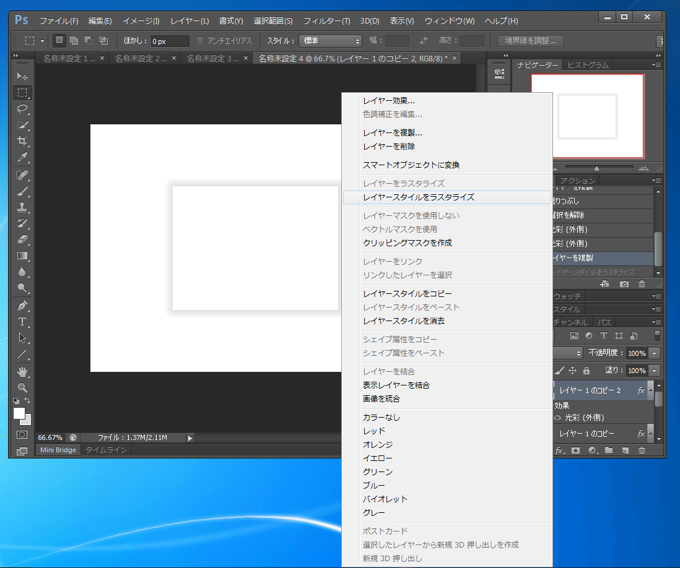This screenshot has height=568, width=680.
Task: Click the Navigator zoom slider
Action: coord(598,167)
